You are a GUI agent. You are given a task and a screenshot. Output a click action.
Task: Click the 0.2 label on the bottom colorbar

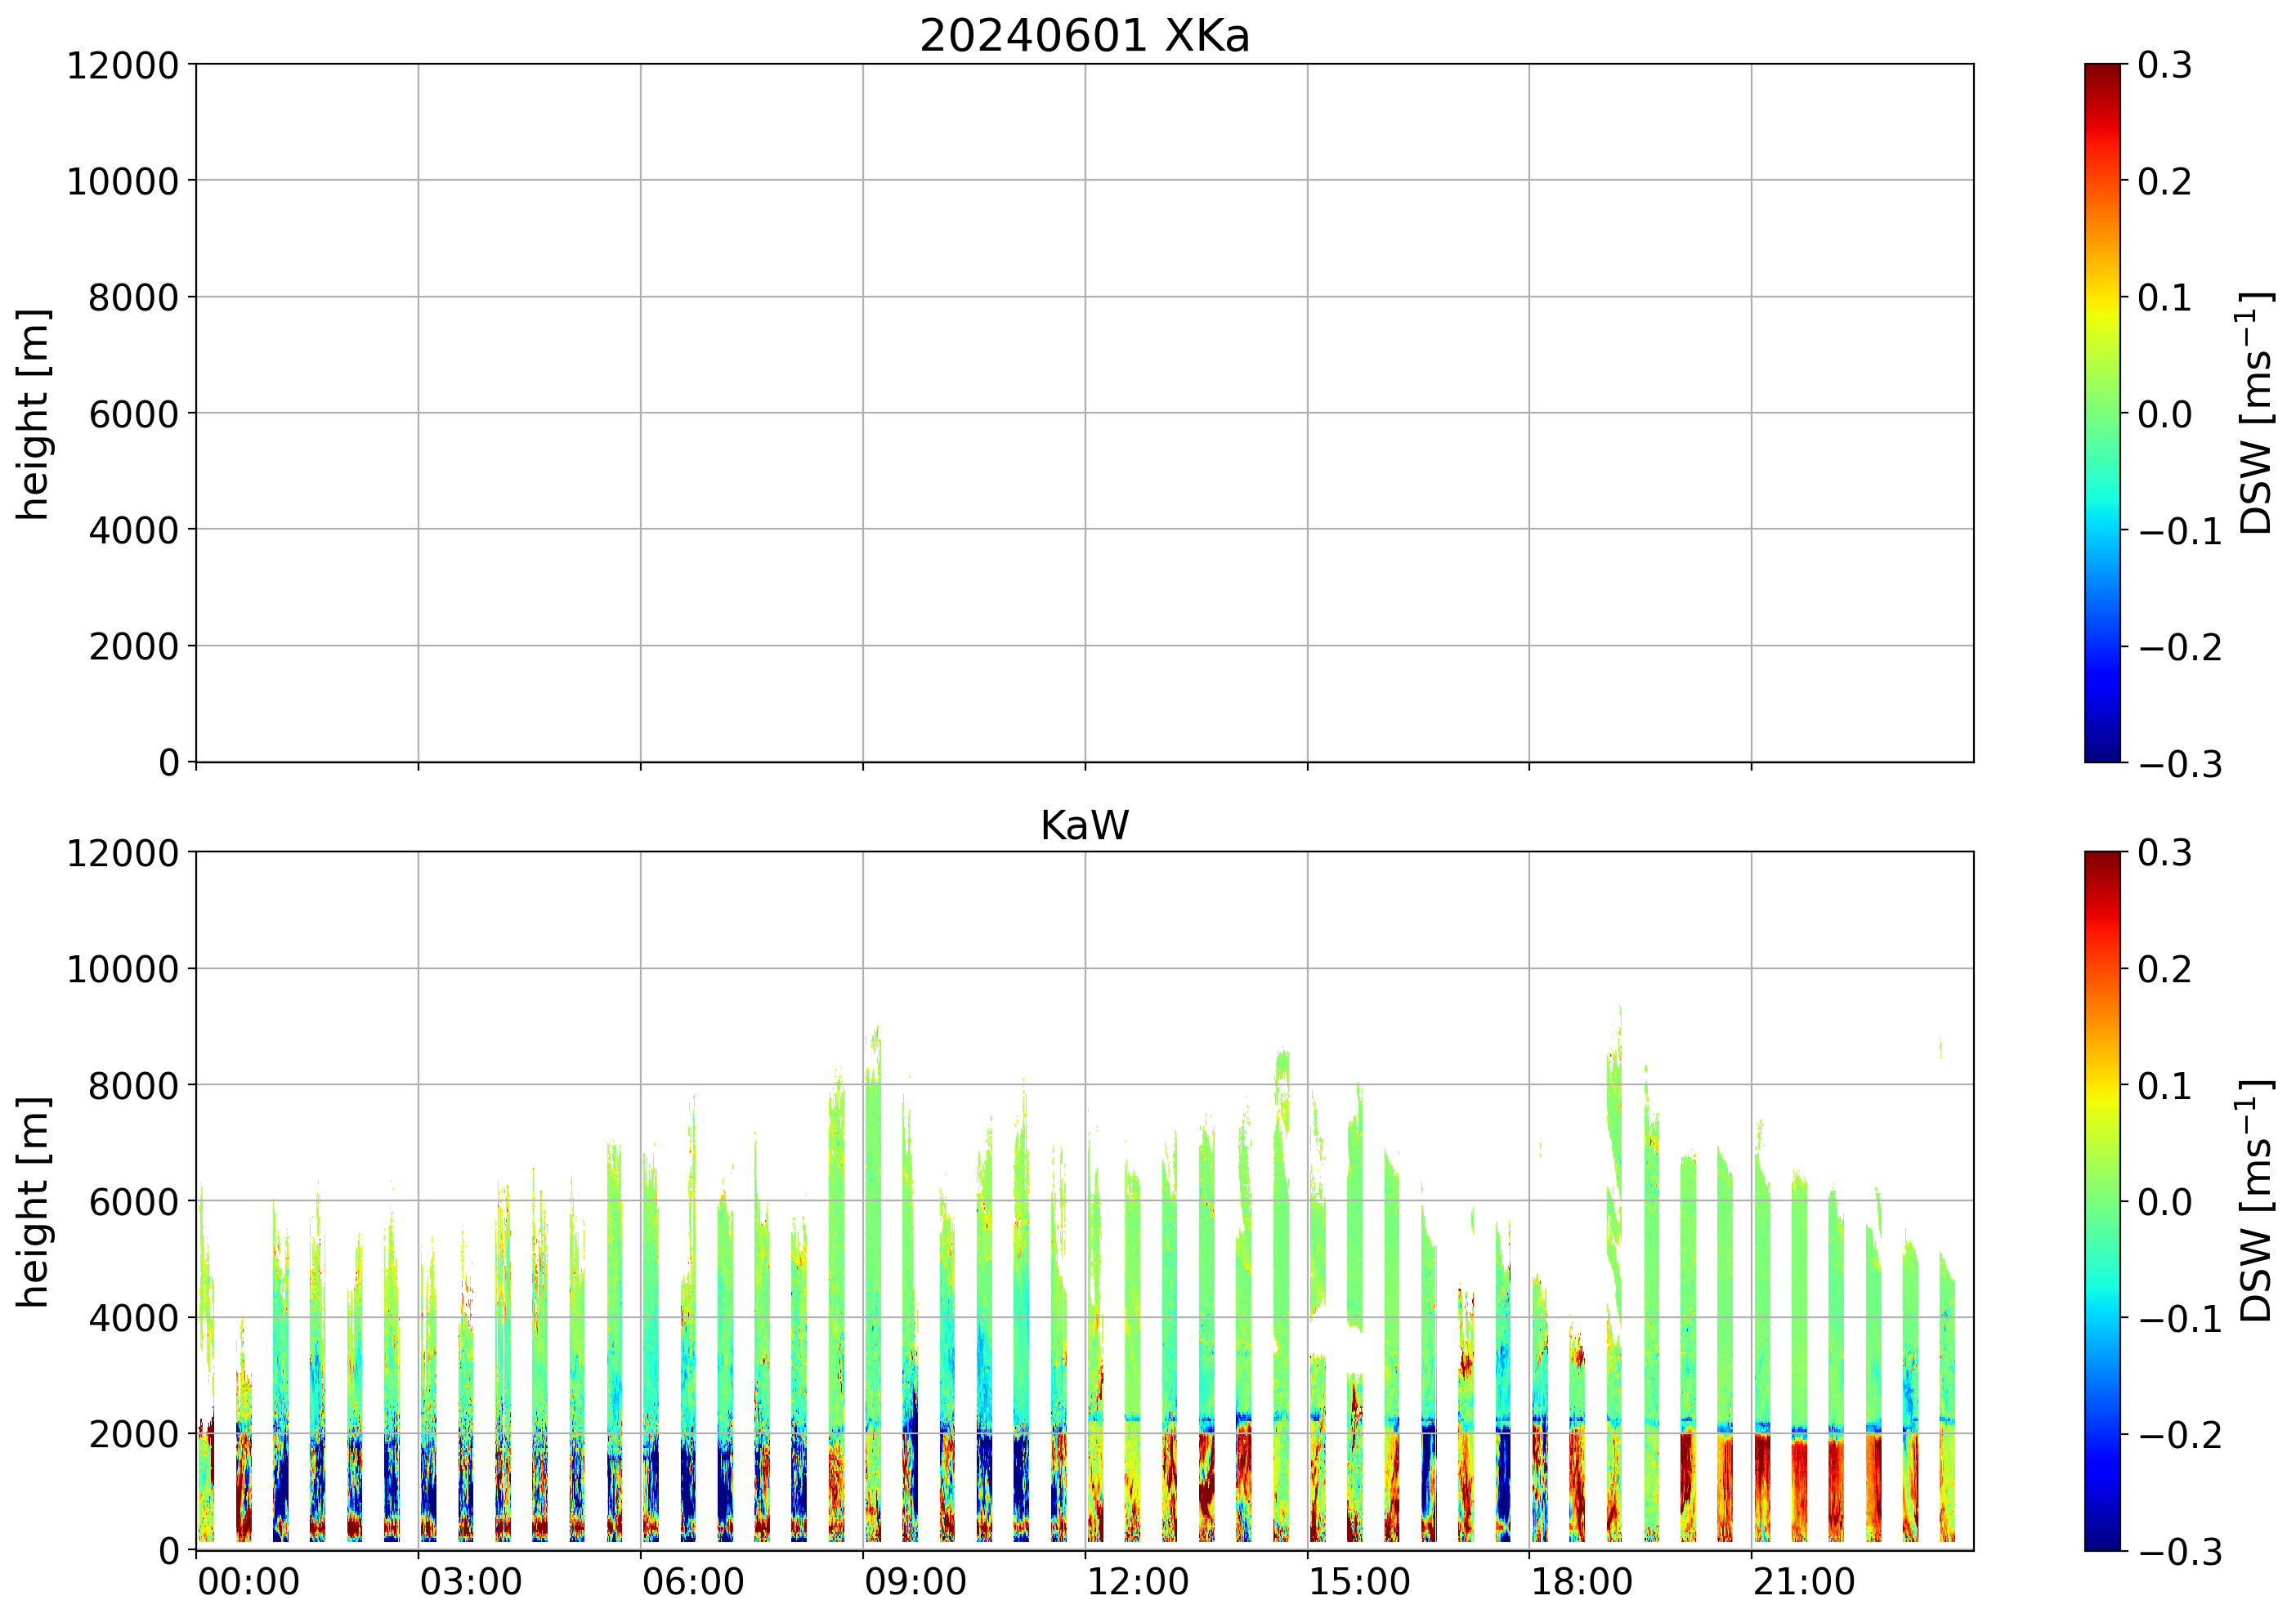point(2165,969)
